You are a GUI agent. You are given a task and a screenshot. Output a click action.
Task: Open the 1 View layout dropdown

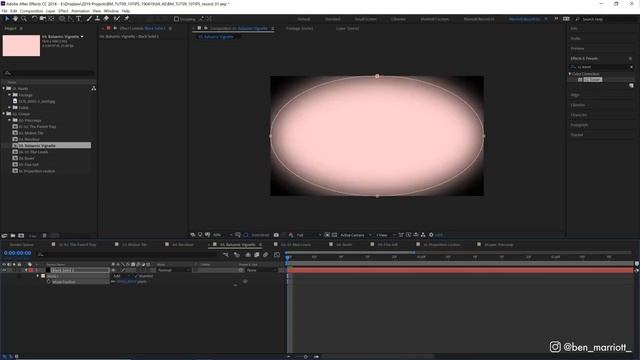385,235
